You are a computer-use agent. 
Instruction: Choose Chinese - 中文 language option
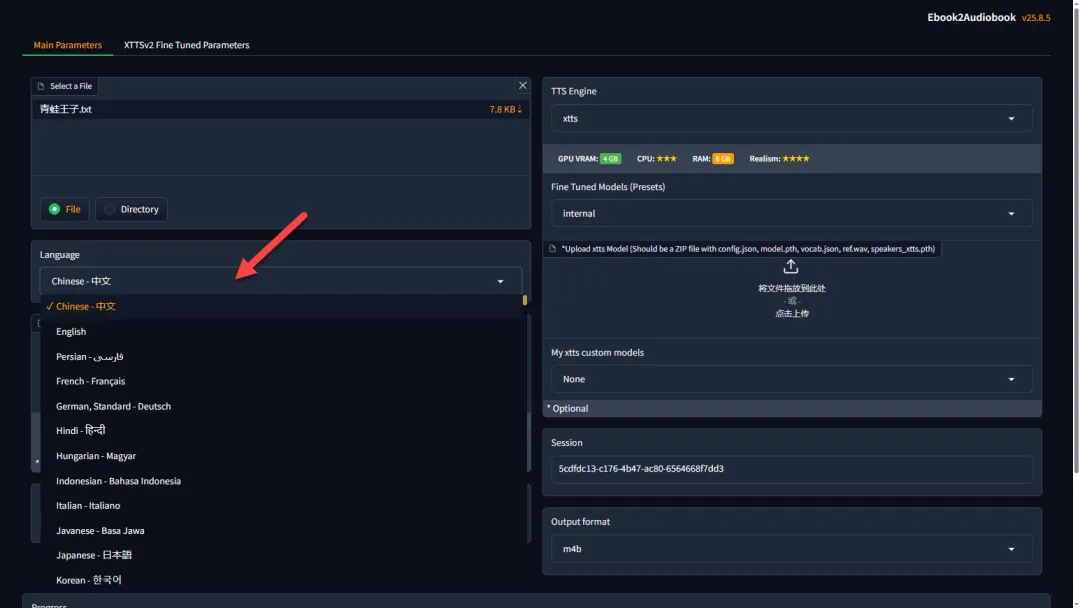point(282,306)
